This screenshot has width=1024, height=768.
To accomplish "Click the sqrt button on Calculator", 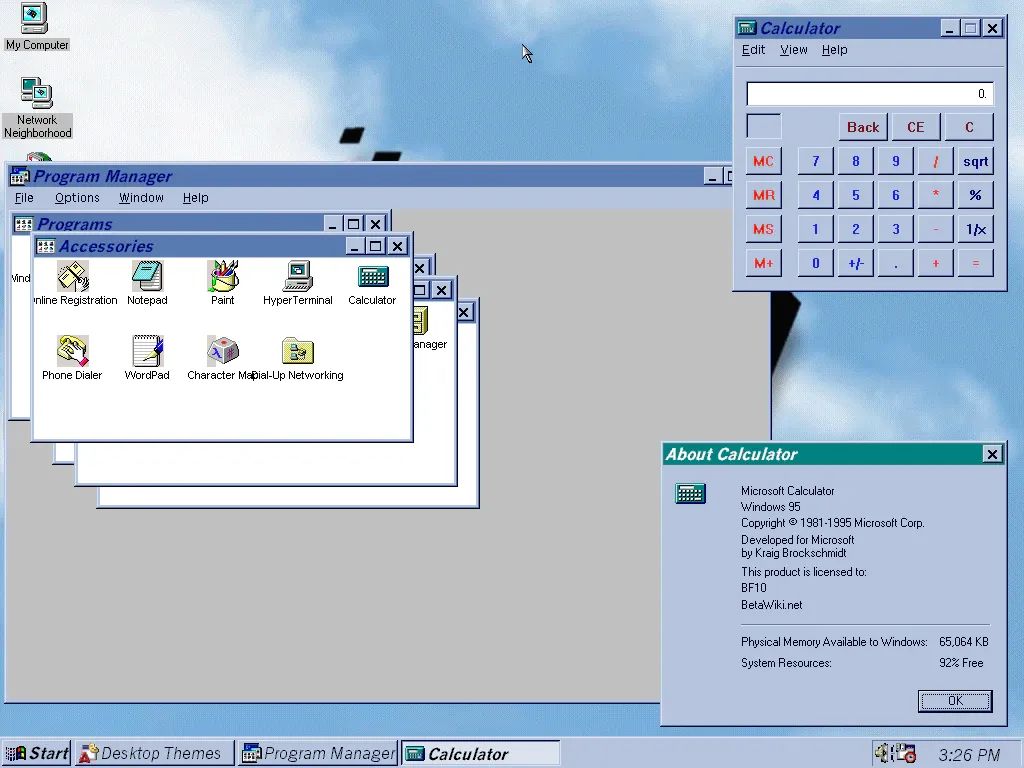I will pyautogui.click(x=976, y=161).
